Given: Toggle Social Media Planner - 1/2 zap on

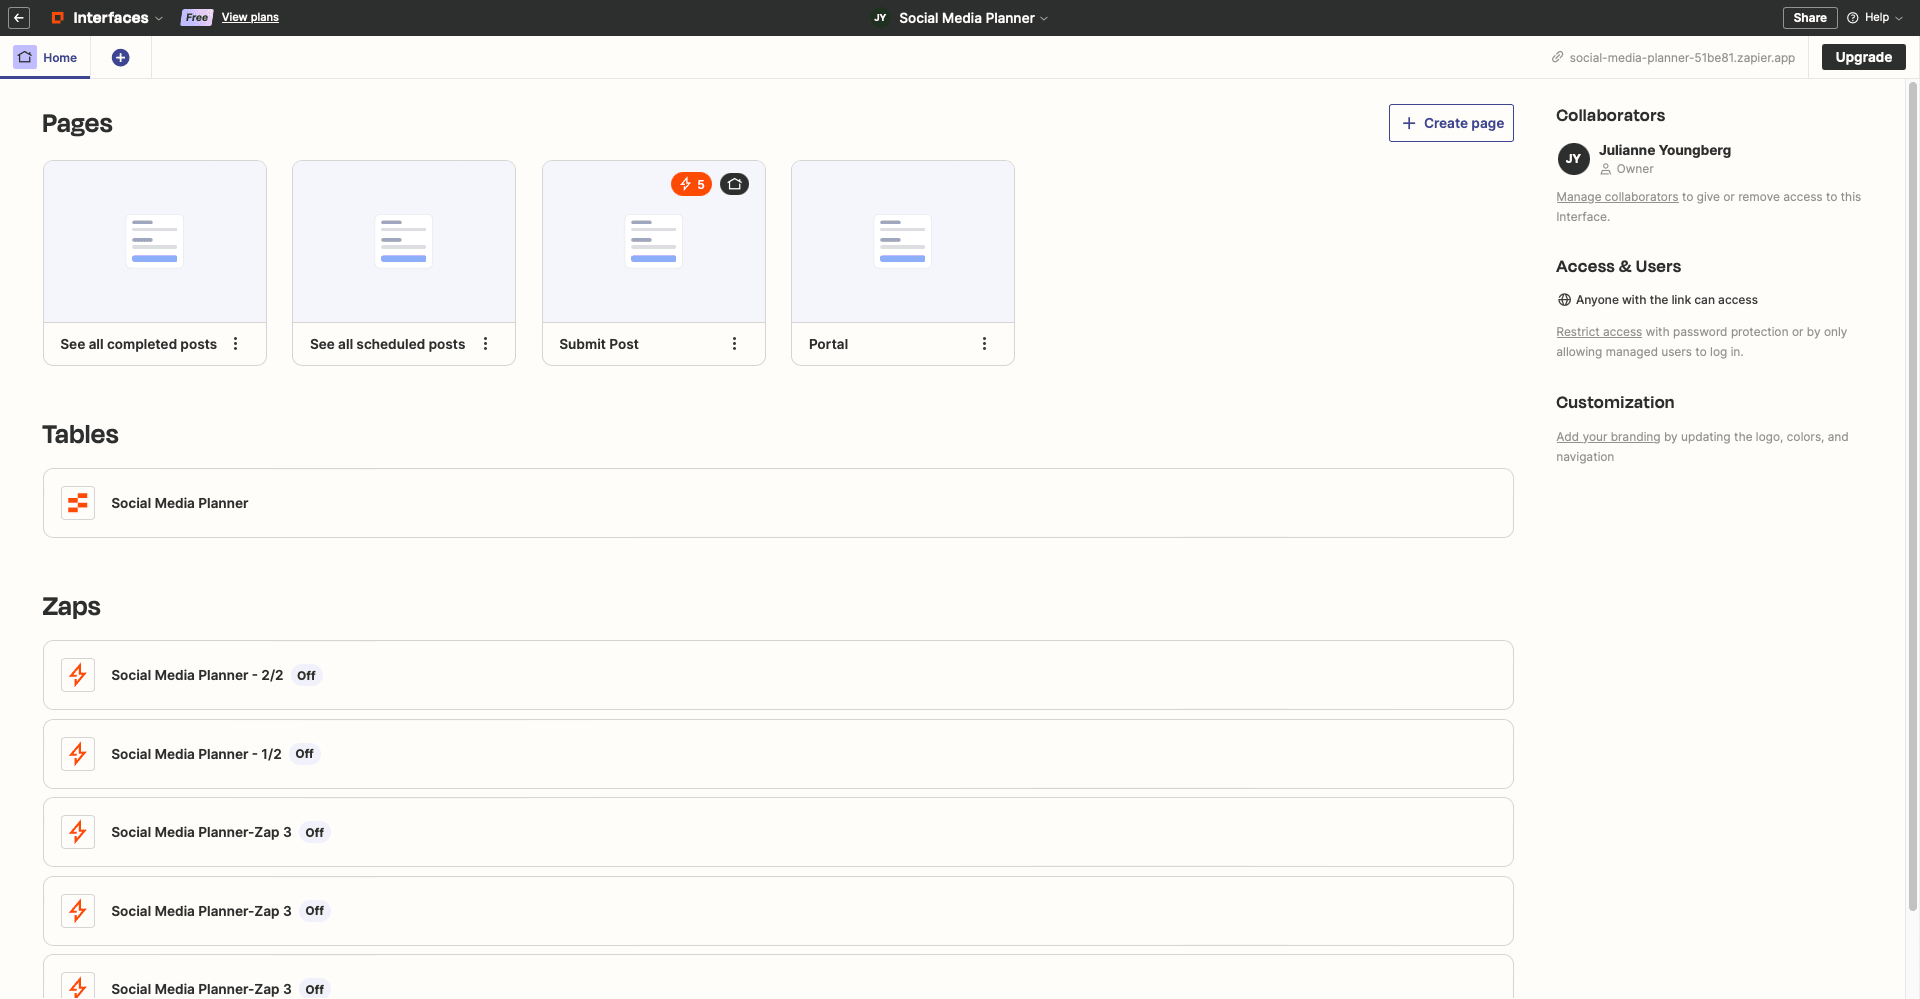Looking at the screenshot, I should coord(304,754).
